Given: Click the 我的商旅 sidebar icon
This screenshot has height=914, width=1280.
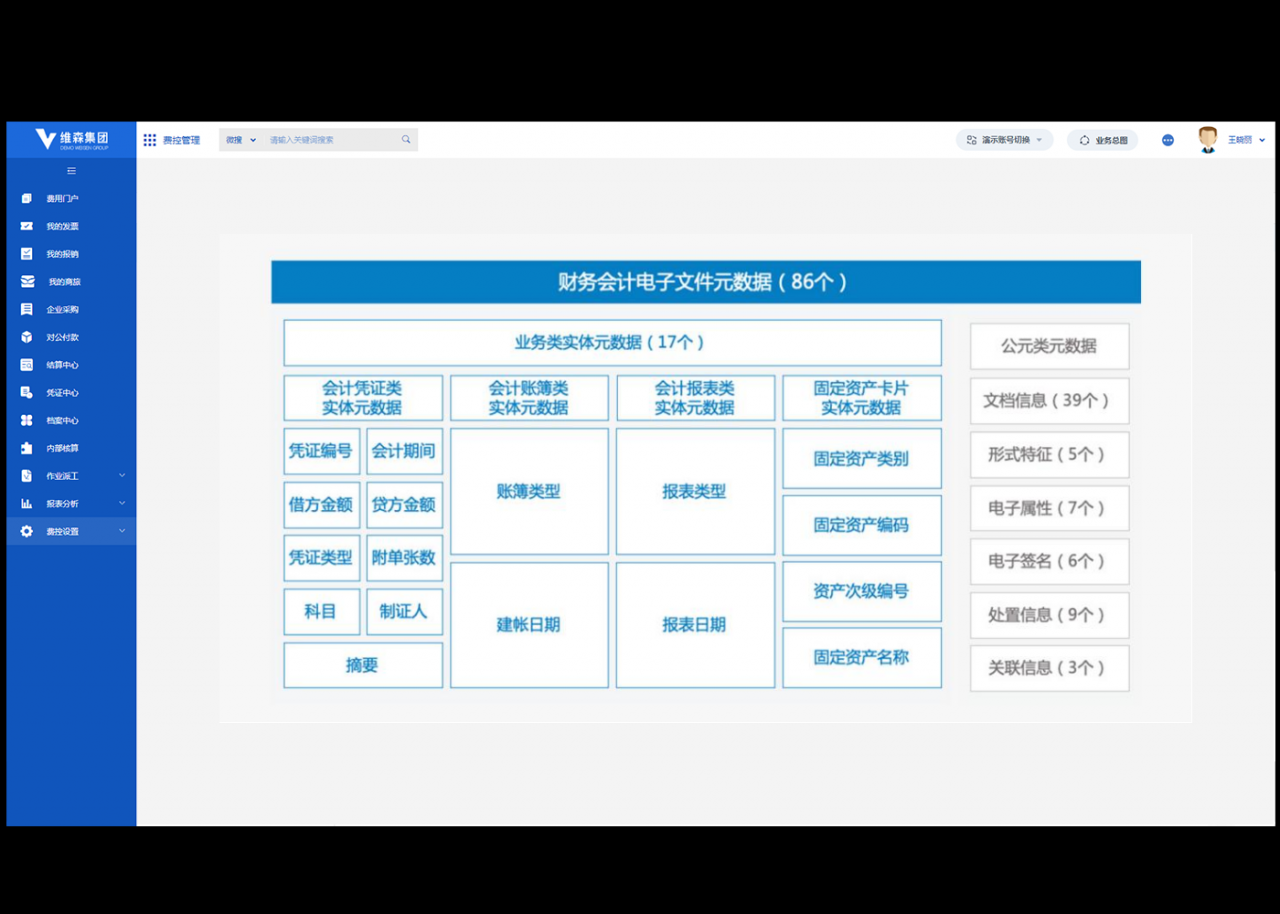Looking at the screenshot, I should coord(28,282).
